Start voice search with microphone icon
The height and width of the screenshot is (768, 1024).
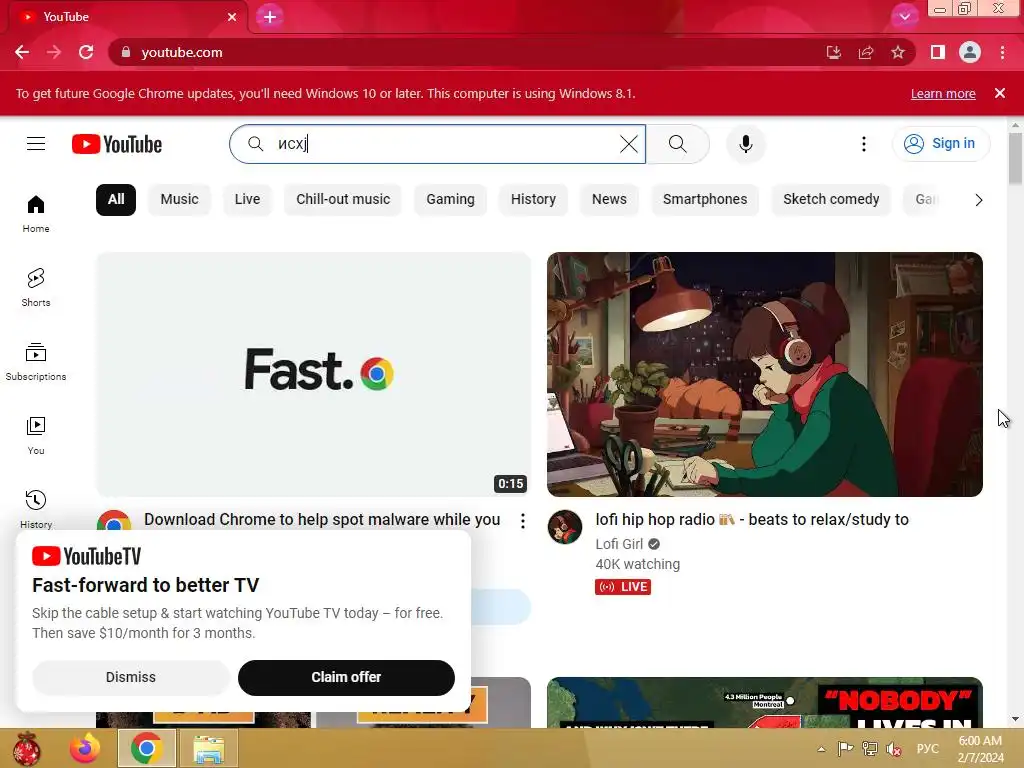(745, 144)
